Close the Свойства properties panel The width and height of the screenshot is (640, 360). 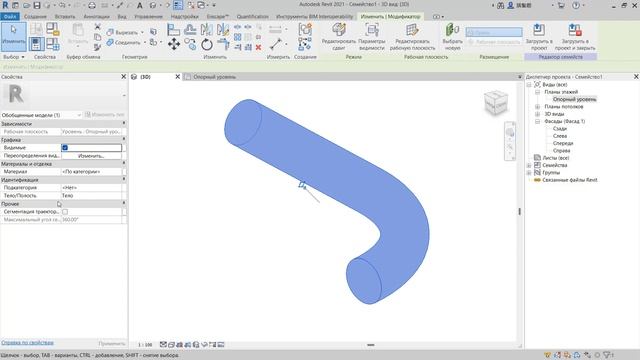124,77
